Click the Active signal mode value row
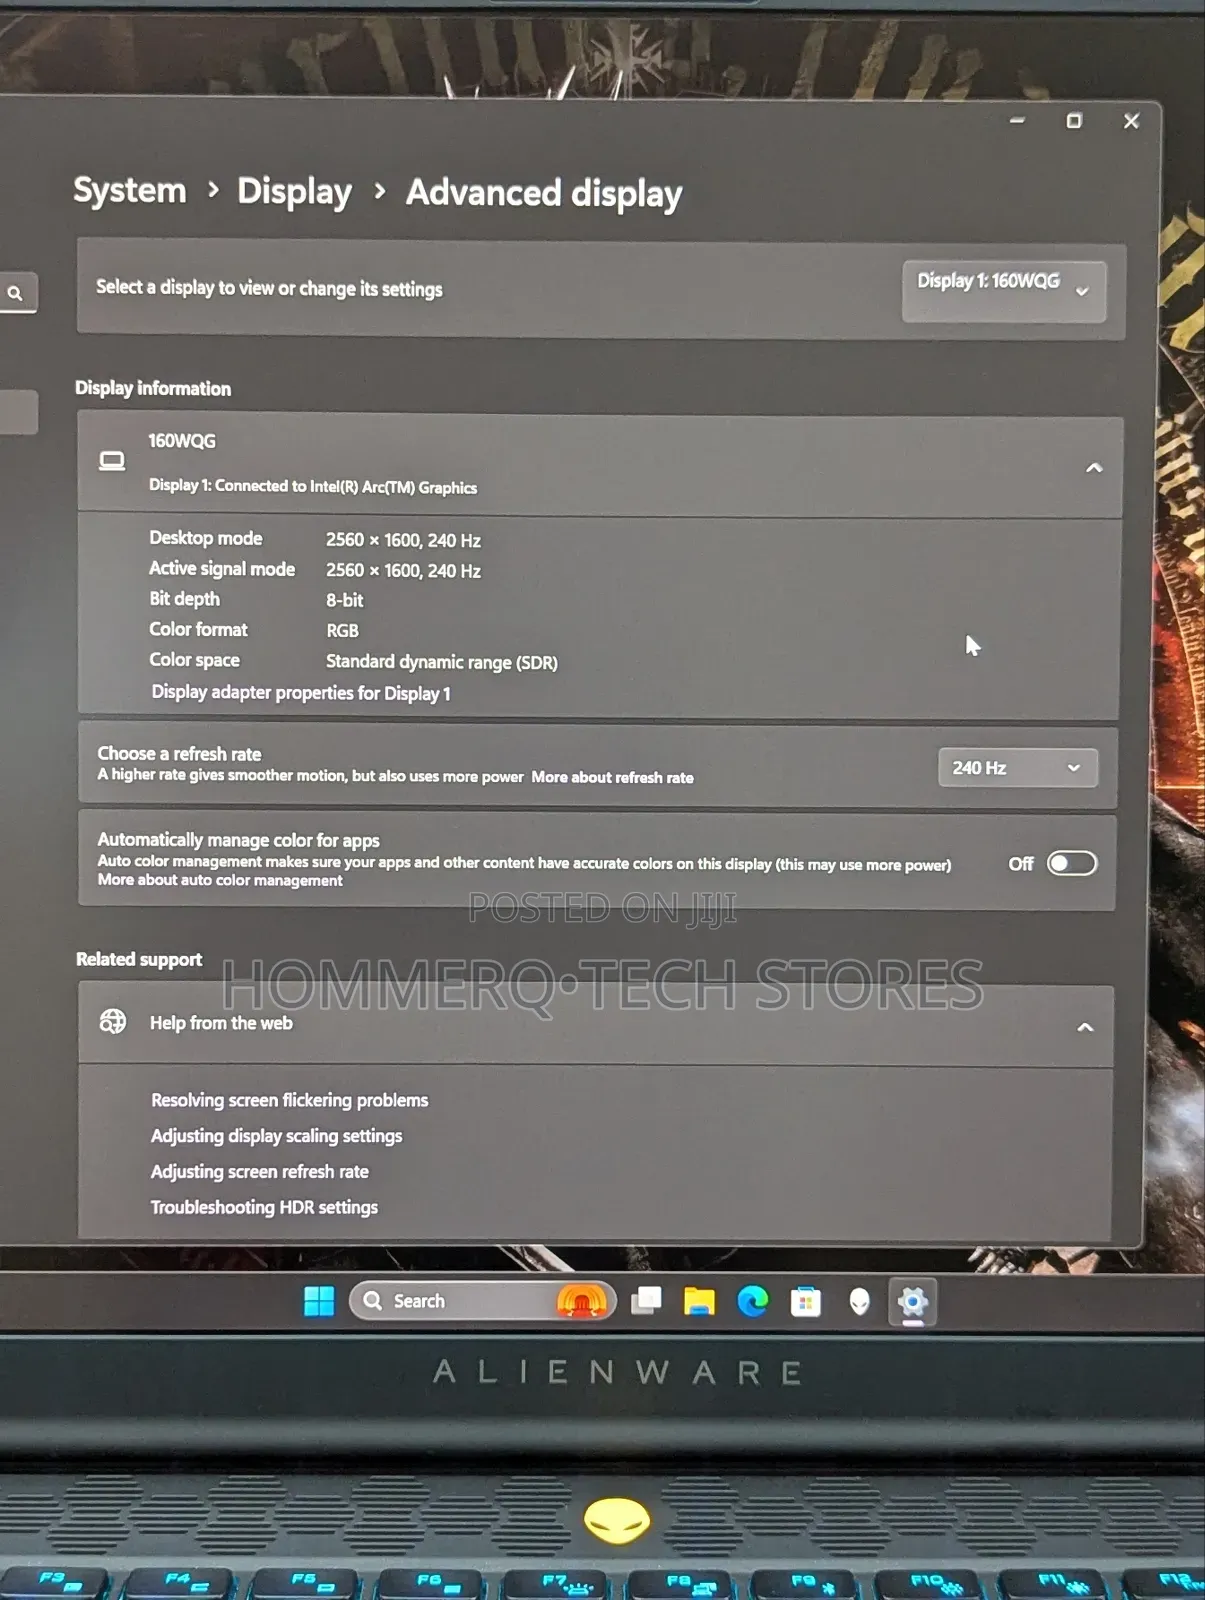This screenshot has height=1600, width=1205. pyautogui.click(x=403, y=570)
